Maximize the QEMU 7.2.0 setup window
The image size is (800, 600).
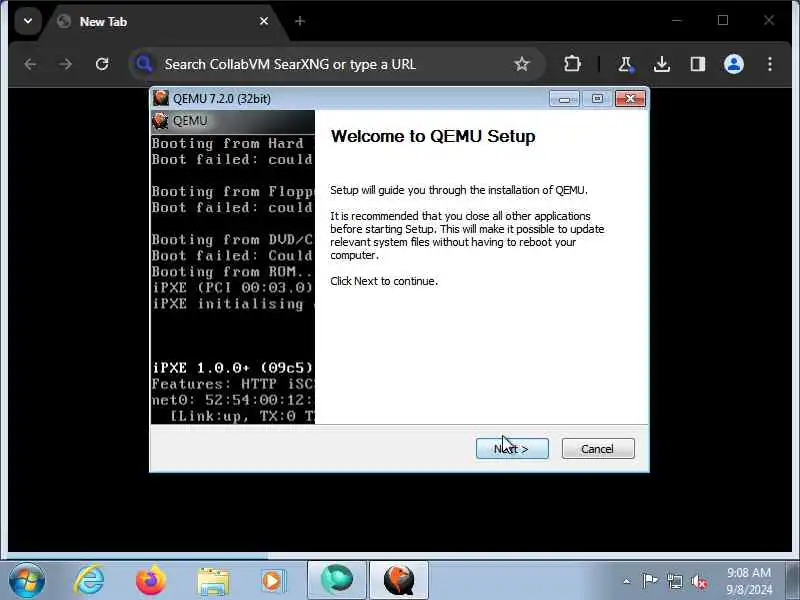[x=597, y=98]
